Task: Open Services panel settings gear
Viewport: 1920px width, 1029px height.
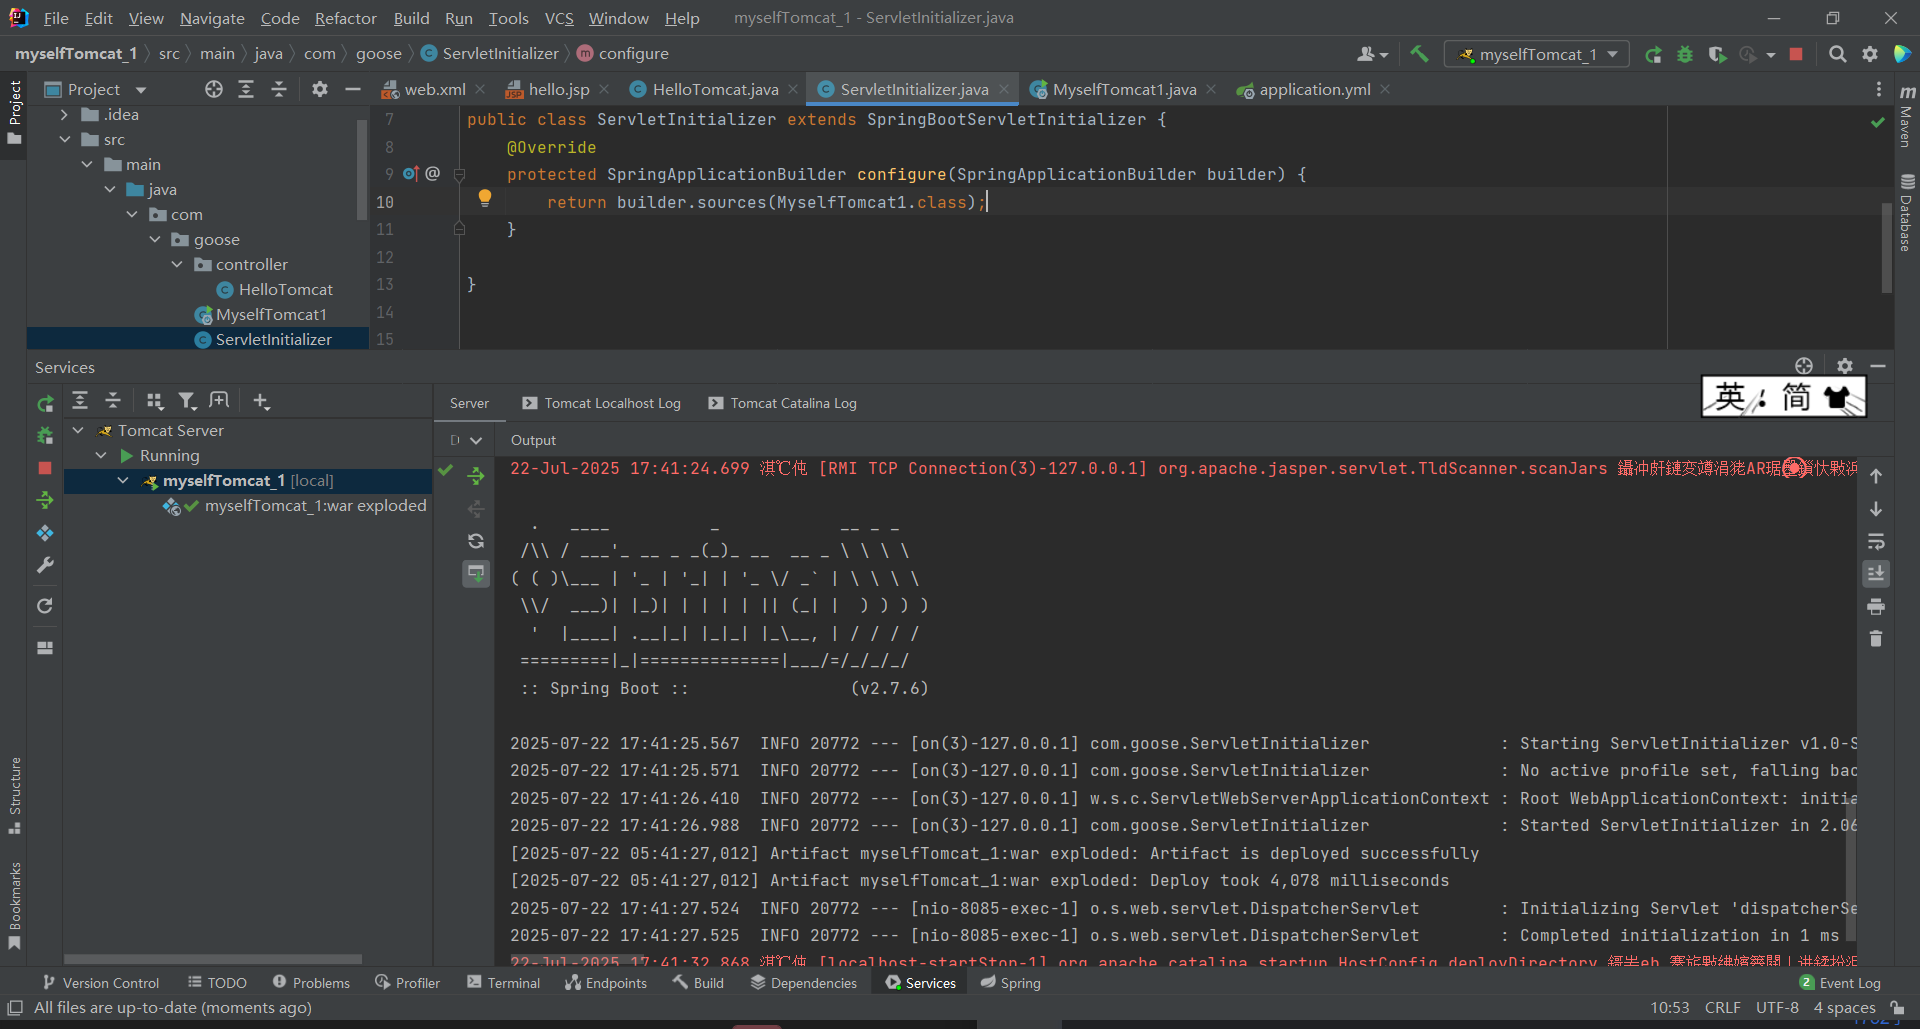Action: pos(1845,366)
